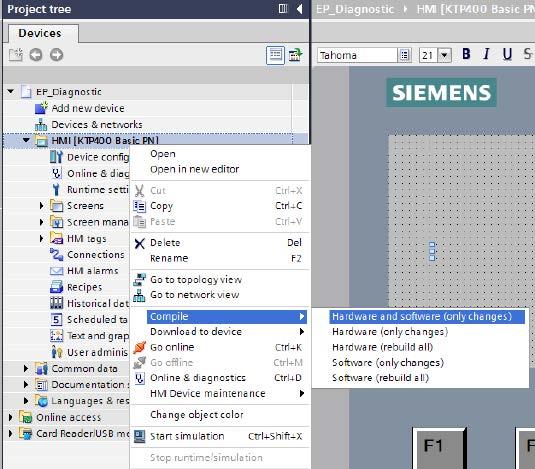Click the Devices & networks icon
Image resolution: width=535 pixels, height=469 pixels.
coord(41,124)
